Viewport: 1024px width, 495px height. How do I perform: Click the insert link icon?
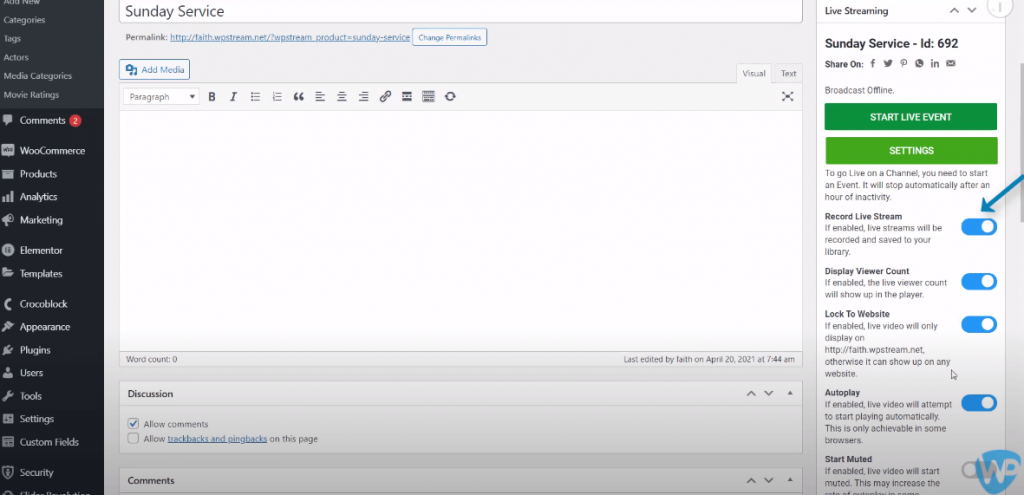click(x=385, y=97)
